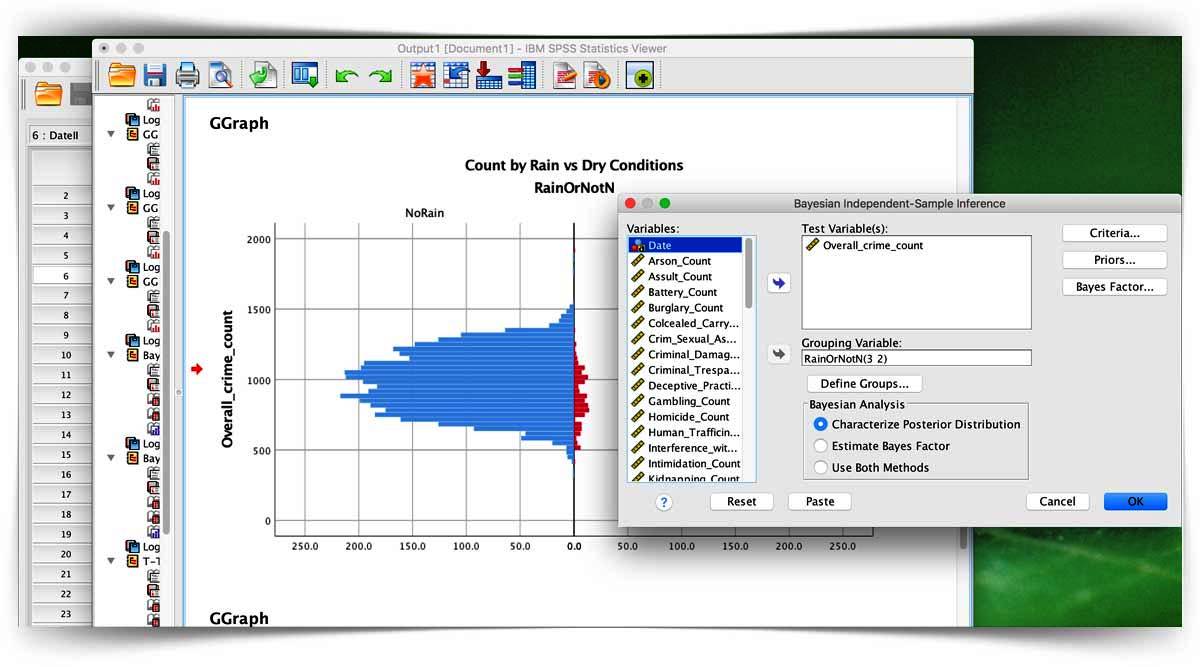
Task: Click the green plus icon in toolbar
Action: click(640, 76)
